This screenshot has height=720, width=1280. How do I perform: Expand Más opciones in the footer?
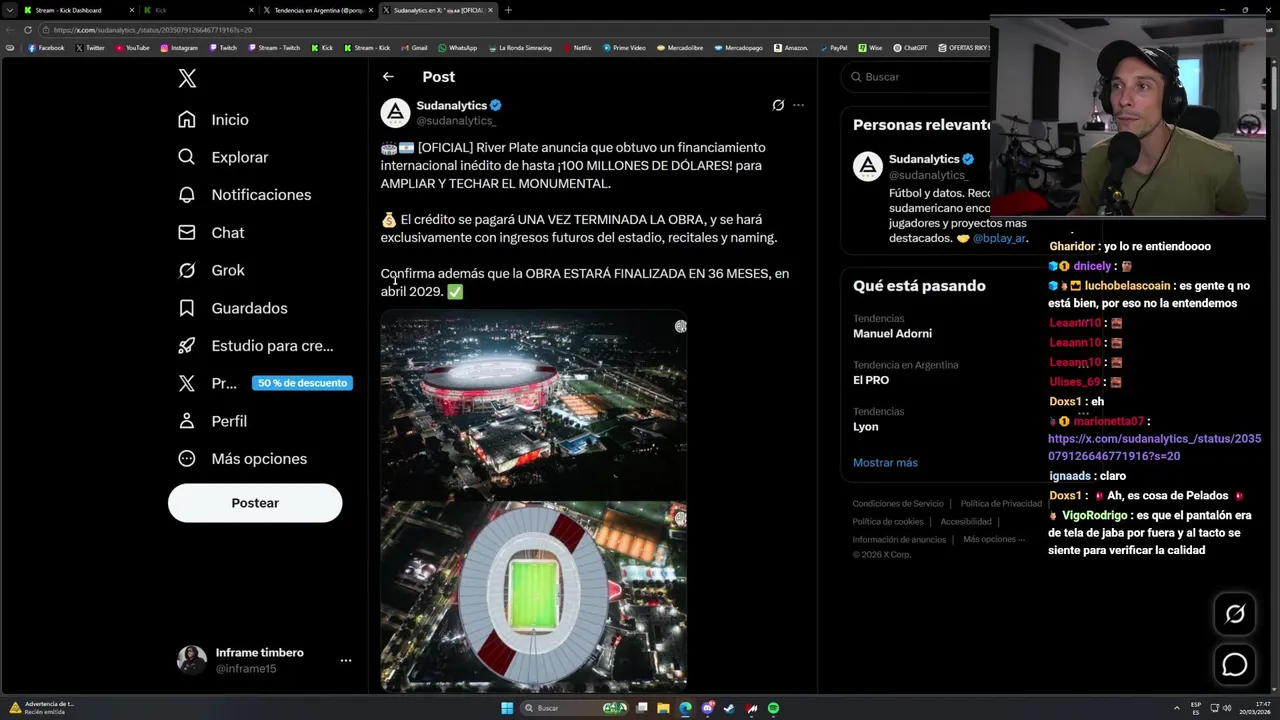click(994, 540)
